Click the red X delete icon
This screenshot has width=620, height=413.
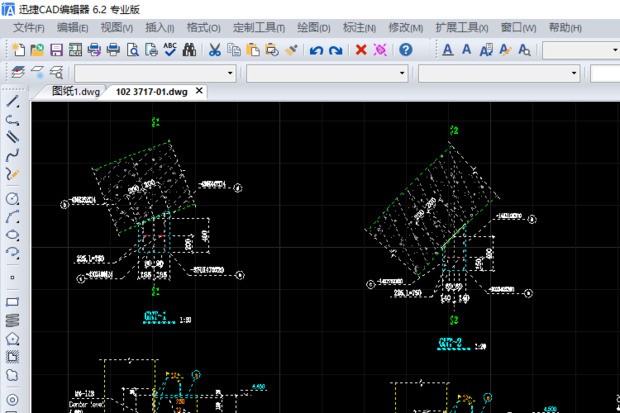[x=361, y=49]
